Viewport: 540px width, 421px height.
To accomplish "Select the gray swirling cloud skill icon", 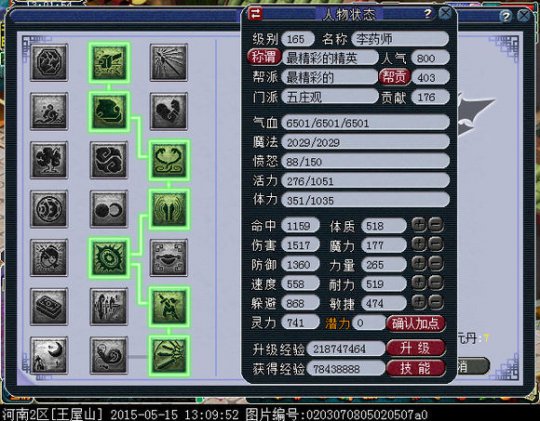I will 109,160.
